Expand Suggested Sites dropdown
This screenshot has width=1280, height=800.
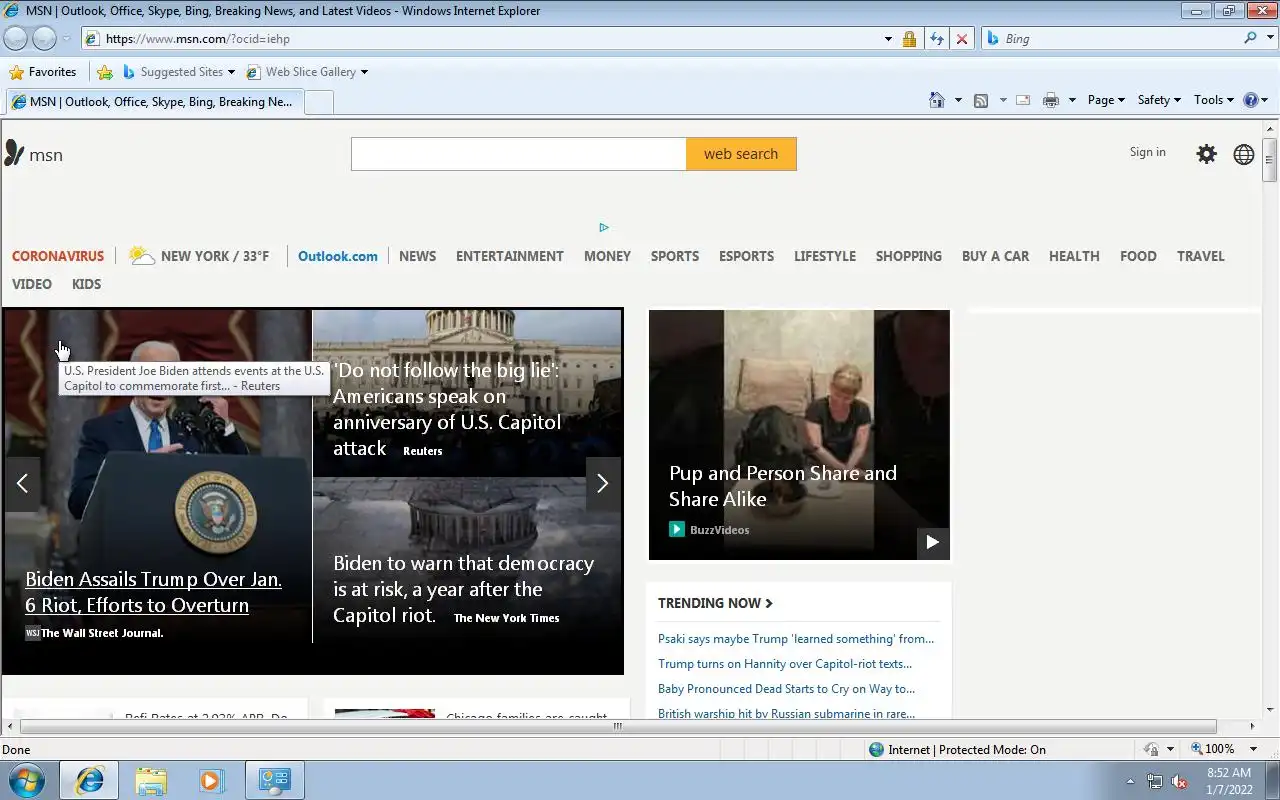point(231,72)
